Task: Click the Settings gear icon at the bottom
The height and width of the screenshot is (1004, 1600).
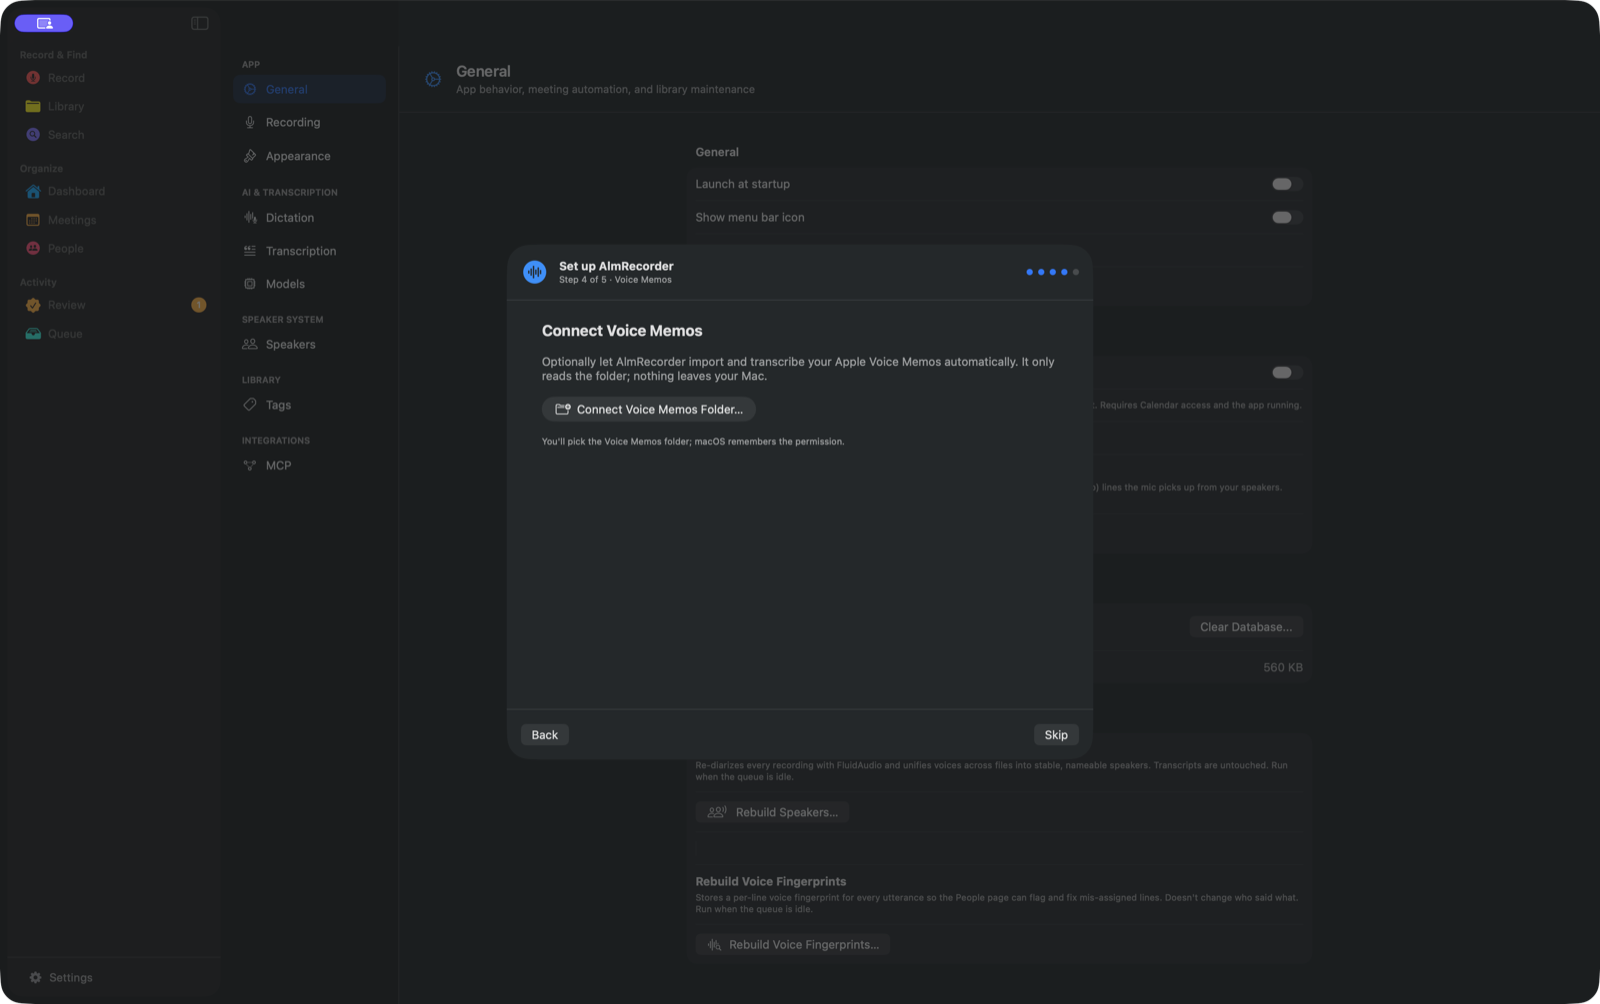Action: pos(36,978)
